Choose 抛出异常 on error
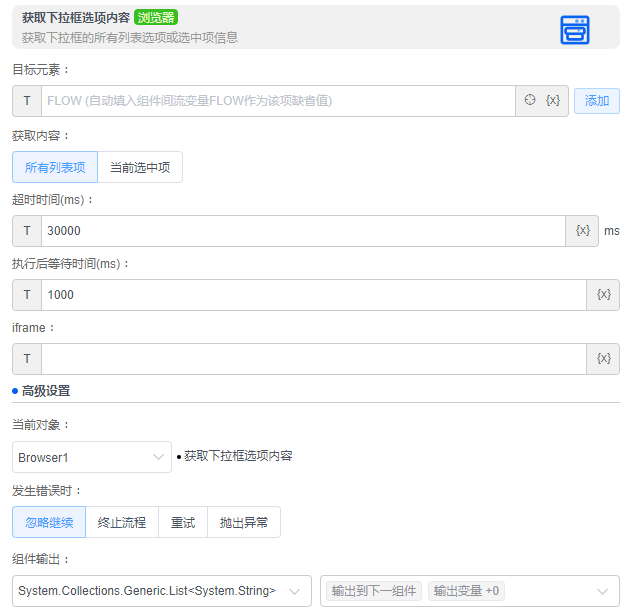 click(x=244, y=522)
